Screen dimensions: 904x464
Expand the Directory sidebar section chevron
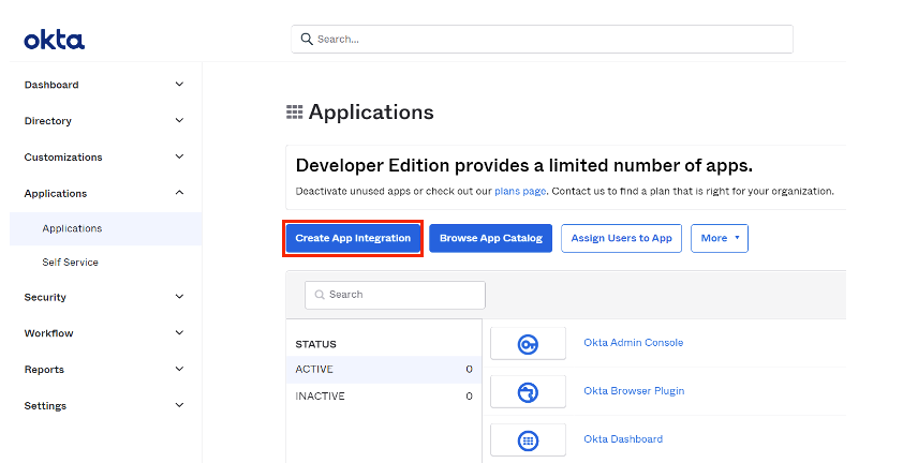point(179,120)
